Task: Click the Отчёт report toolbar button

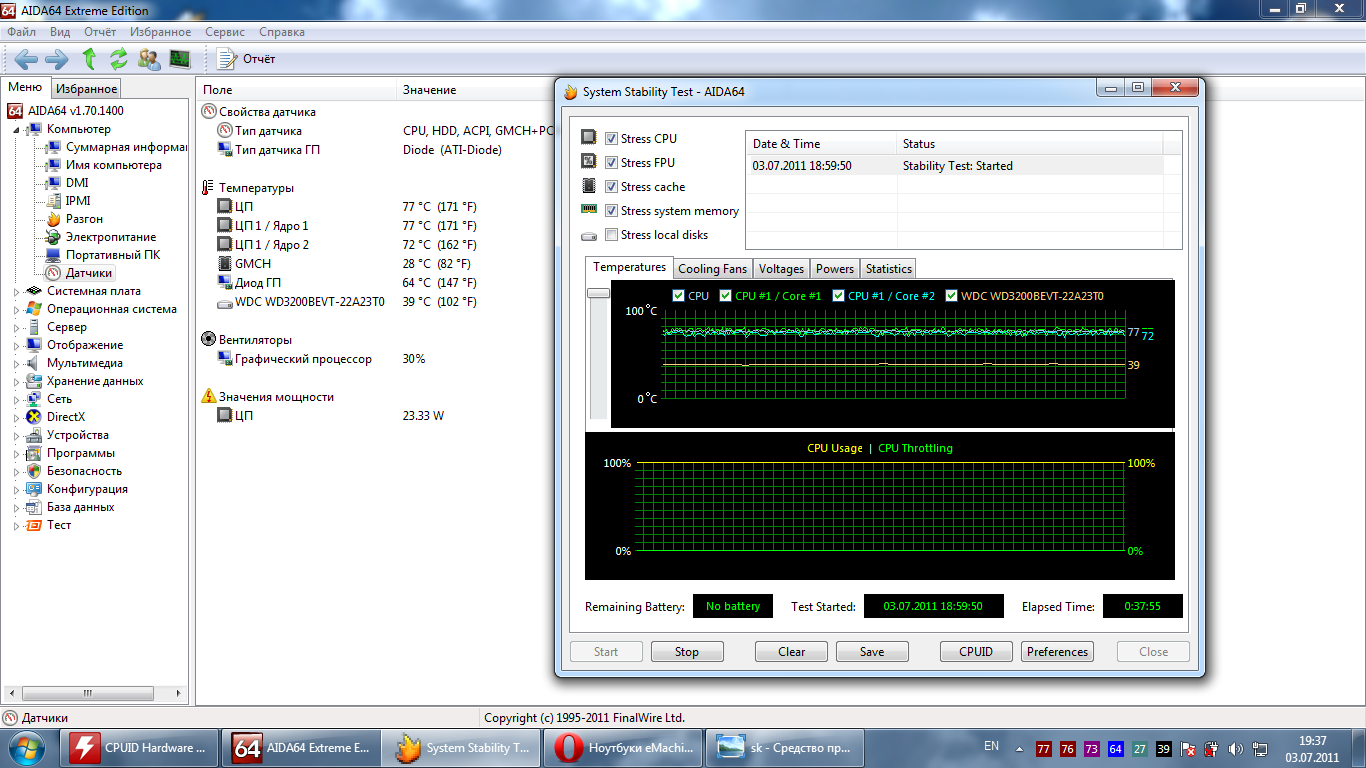Action: [246, 59]
